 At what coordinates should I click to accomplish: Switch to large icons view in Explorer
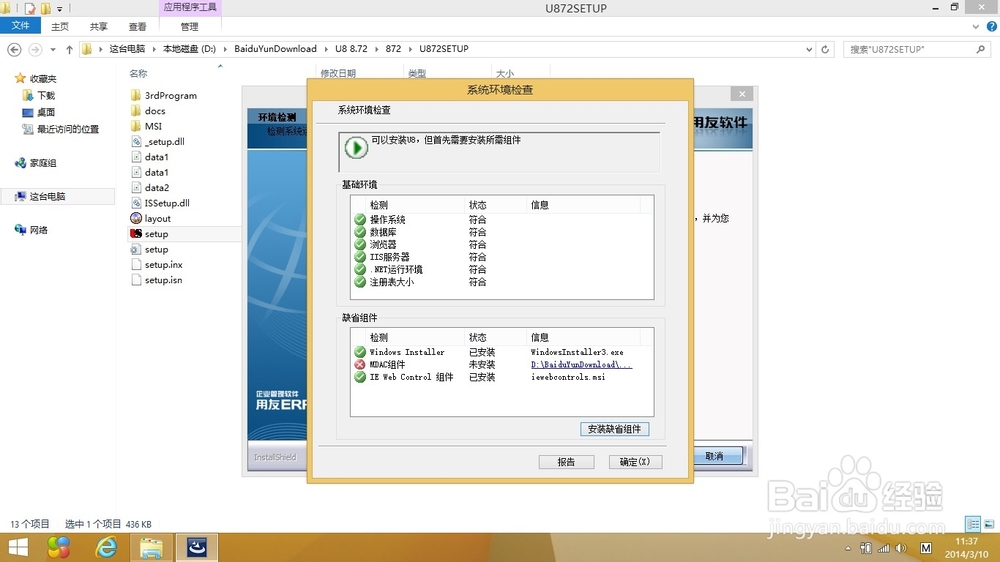point(989,524)
